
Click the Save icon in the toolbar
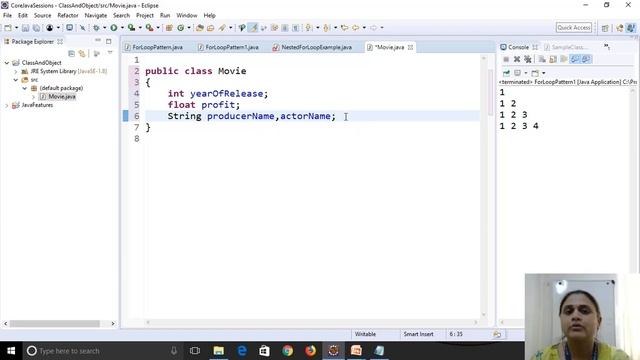tap(25, 28)
